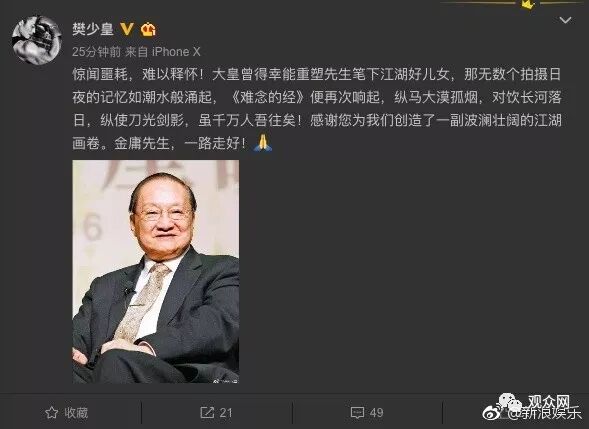Click the Weibo eye logo watermark
The width and height of the screenshot is (589, 429).
[x=493, y=413]
